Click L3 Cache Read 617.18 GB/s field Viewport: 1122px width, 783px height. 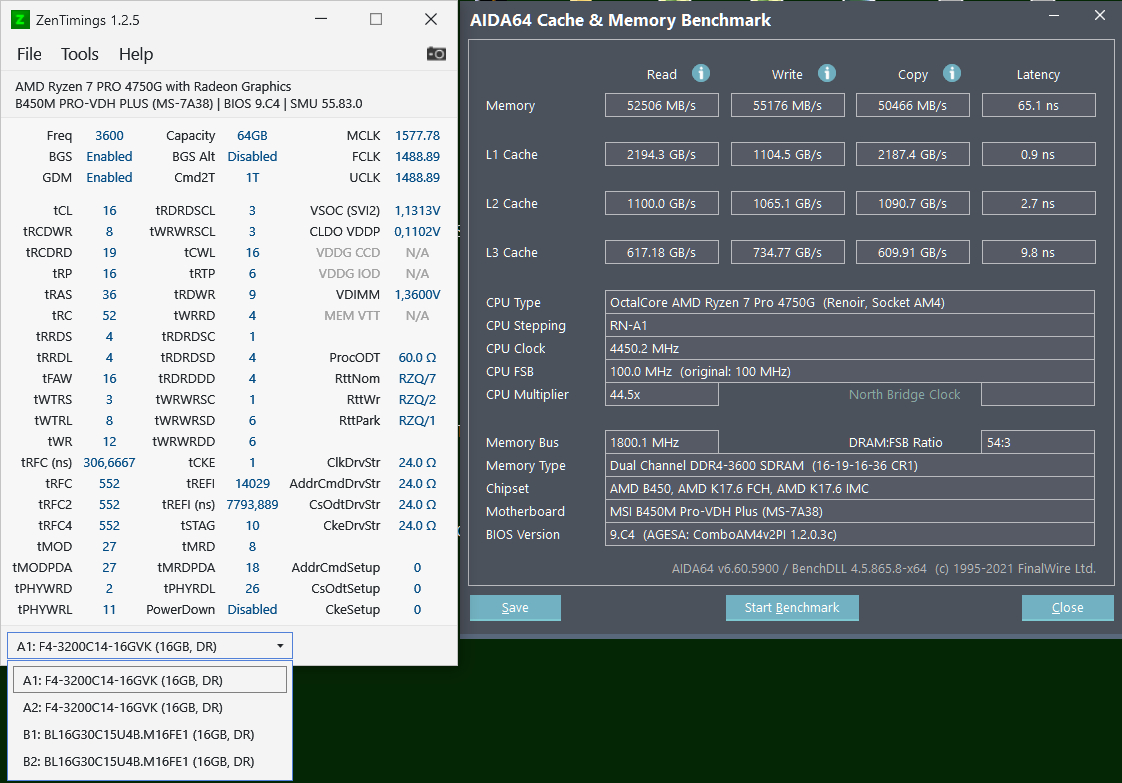tap(662, 252)
